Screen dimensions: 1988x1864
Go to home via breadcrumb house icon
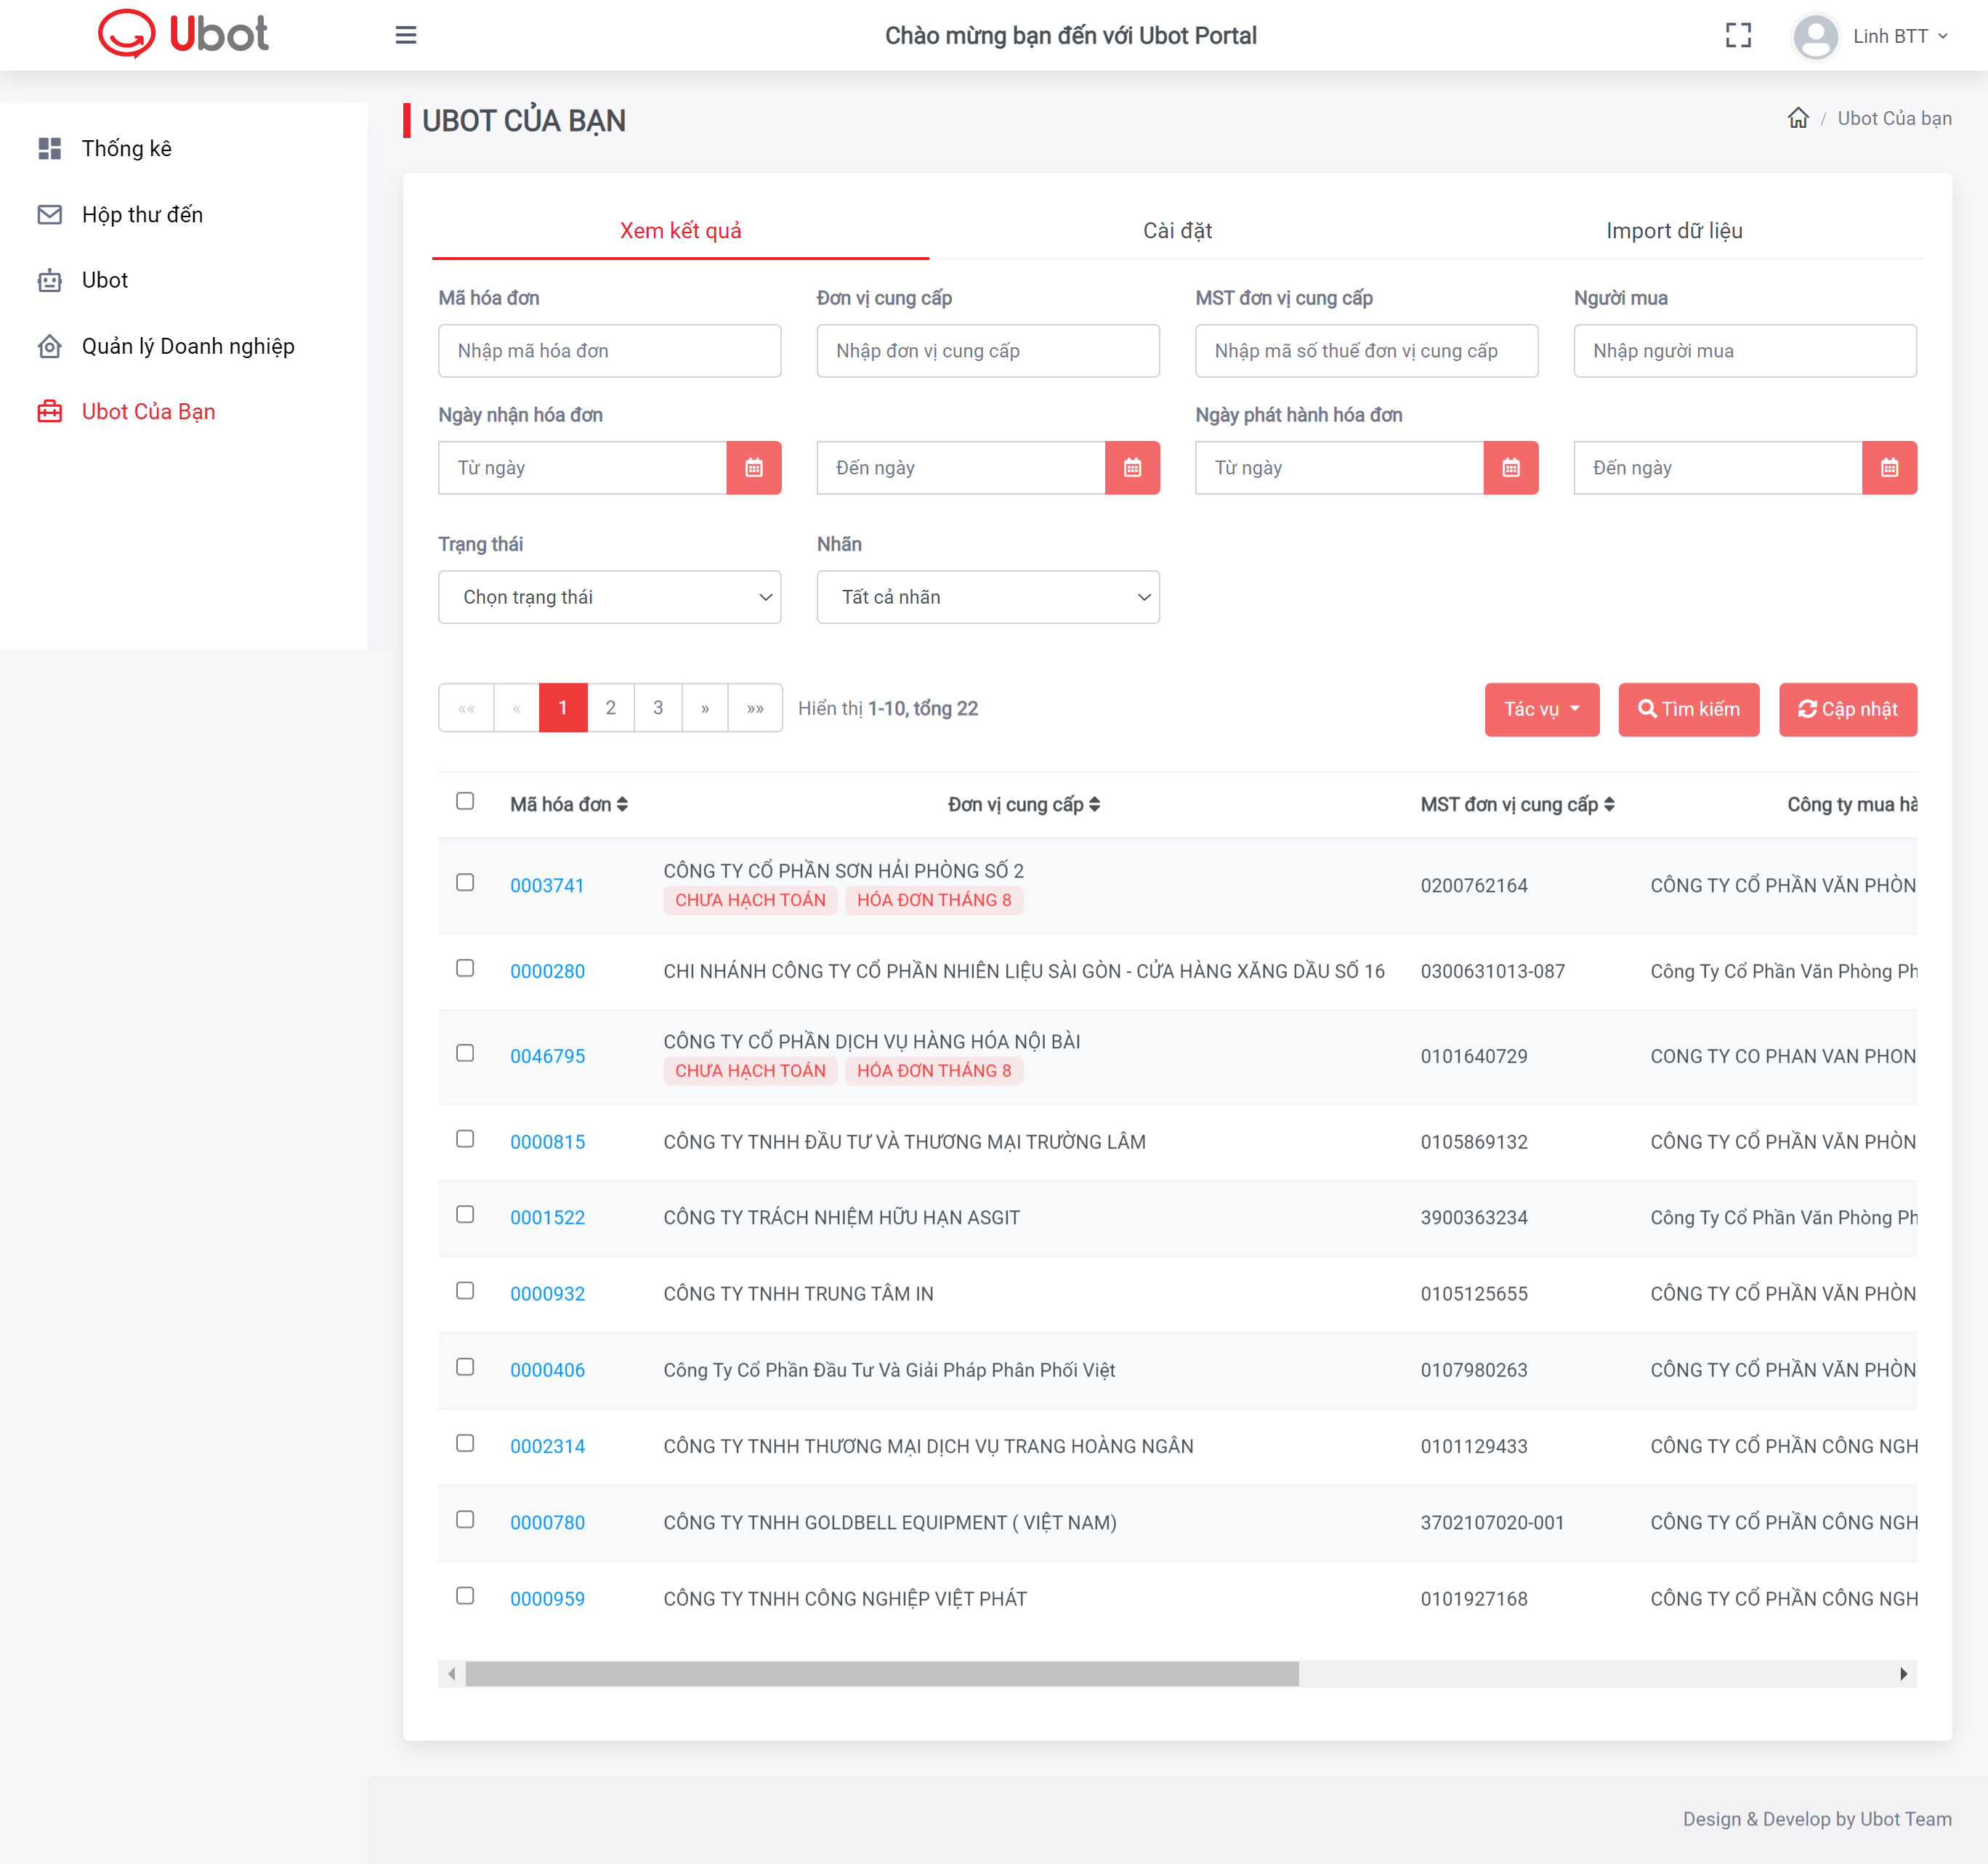coord(1798,118)
